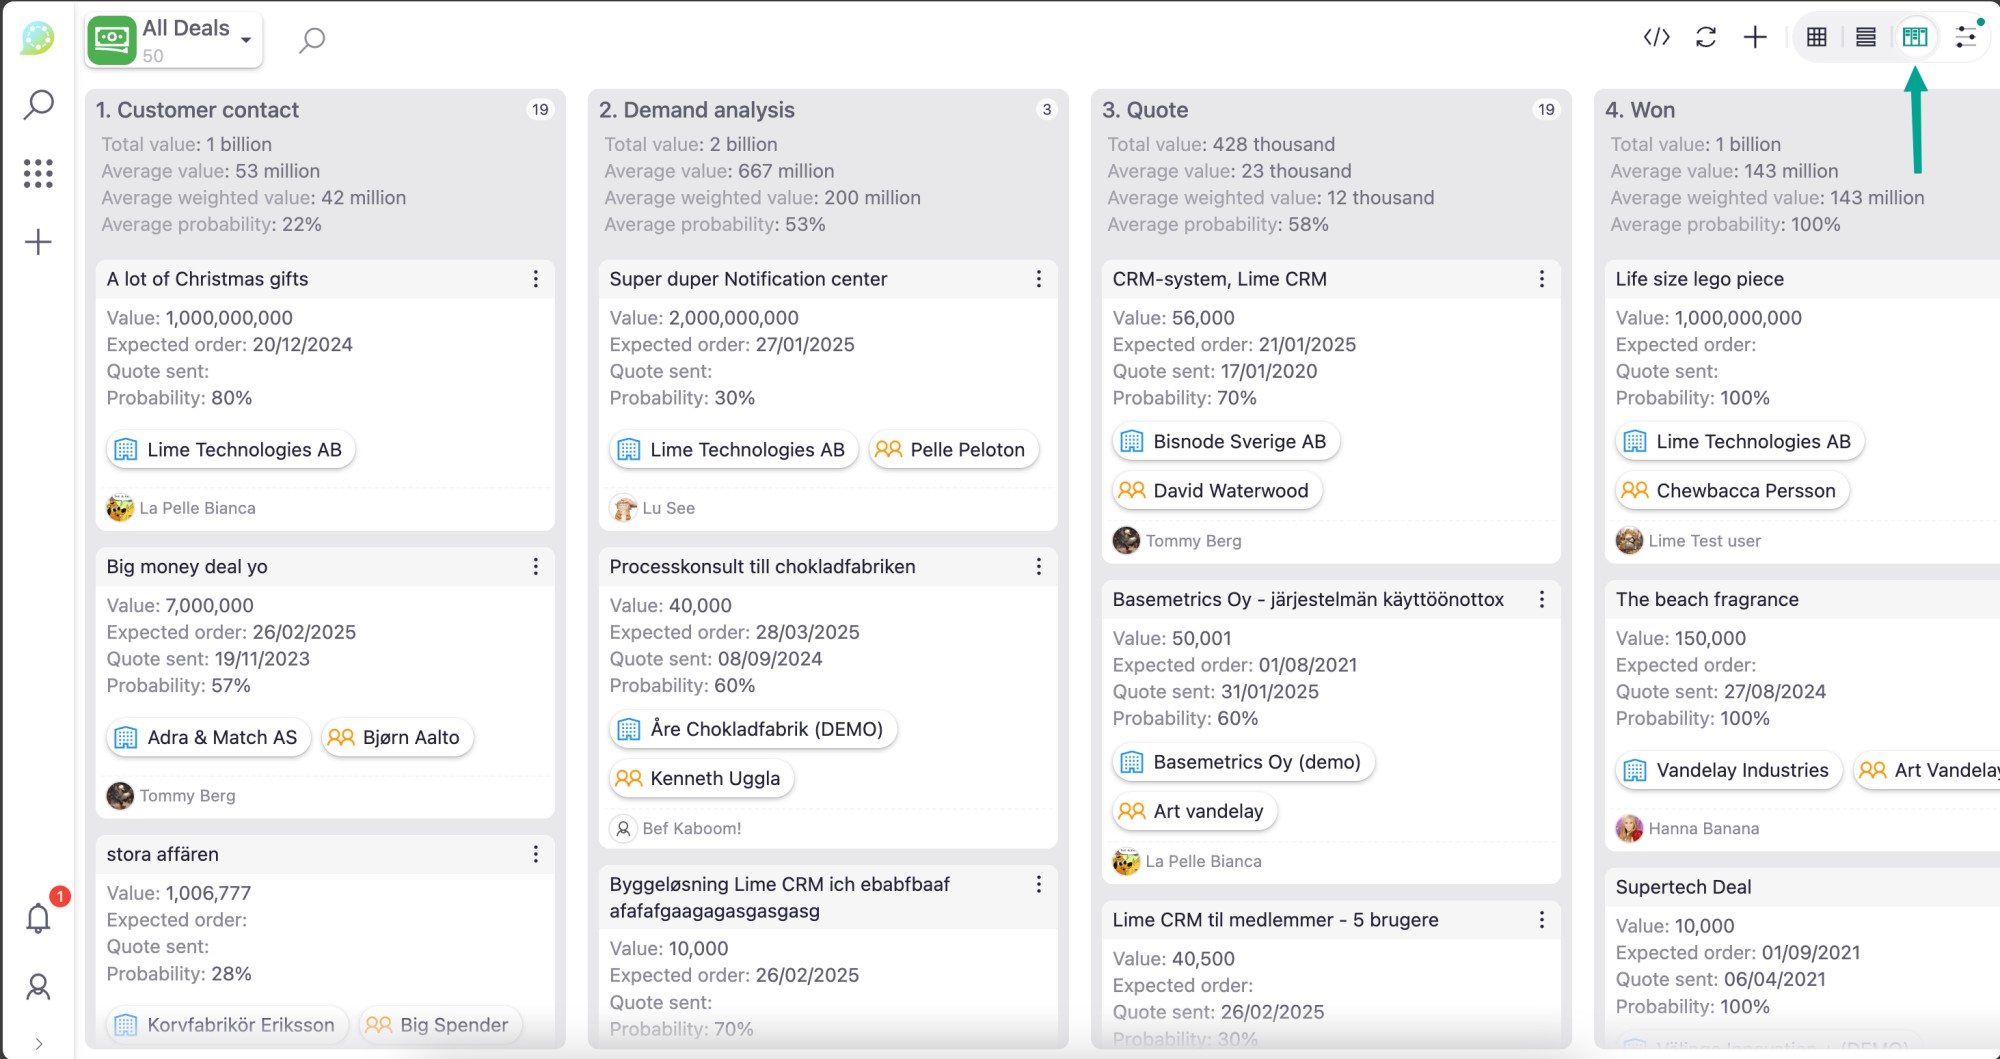The image size is (2000, 1059).
Task: Click Big money deal yo title
Action: tap(187, 567)
